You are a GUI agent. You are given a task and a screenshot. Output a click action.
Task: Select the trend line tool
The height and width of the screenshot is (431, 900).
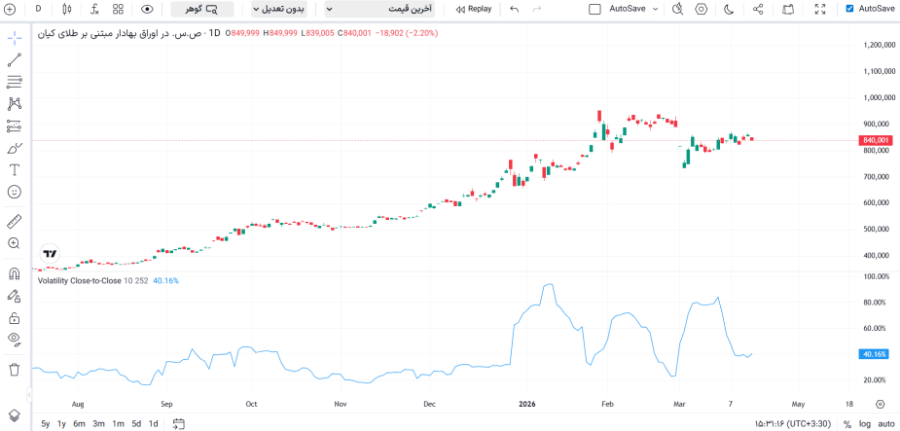(x=14, y=60)
